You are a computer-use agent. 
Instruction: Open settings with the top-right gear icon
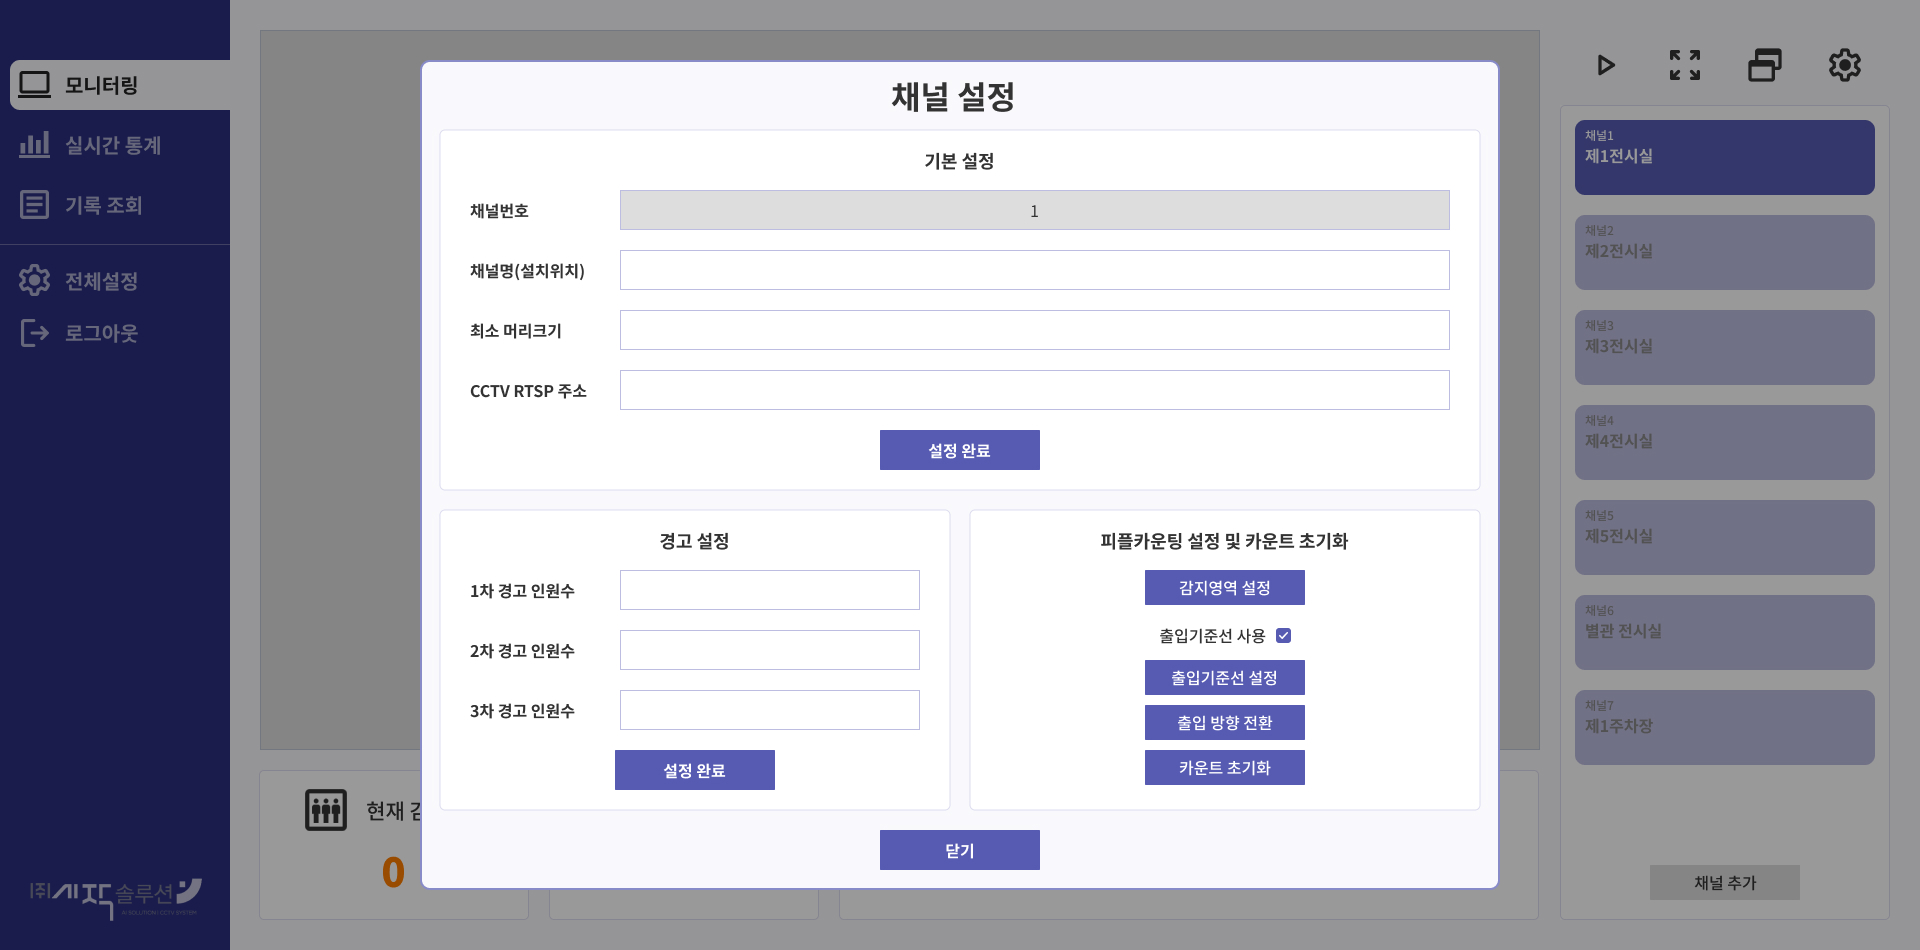pos(1844,65)
